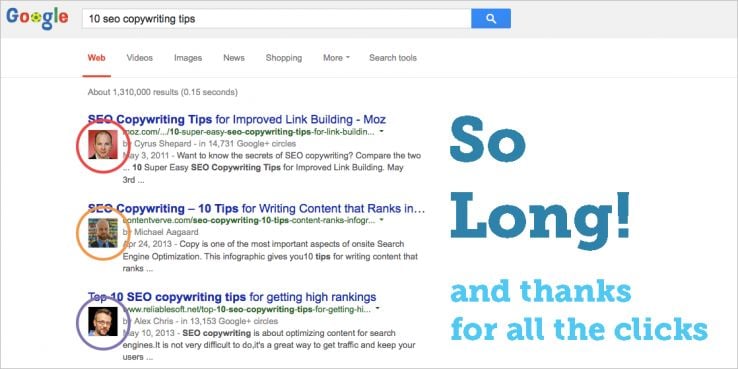The height and width of the screenshot is (369, 738).
Task: Click the blue magnifier search button
Action: (491, 19)
